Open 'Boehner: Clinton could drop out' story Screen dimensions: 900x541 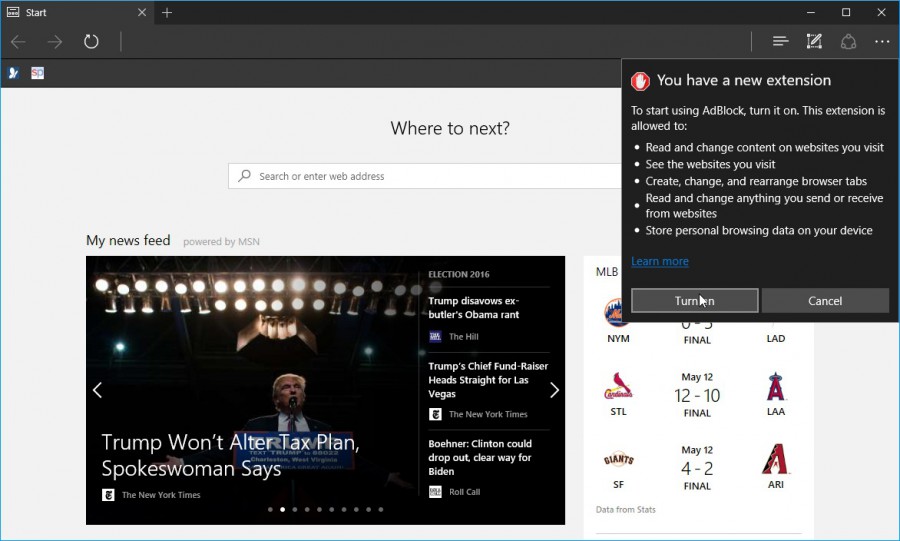[480, 457]
